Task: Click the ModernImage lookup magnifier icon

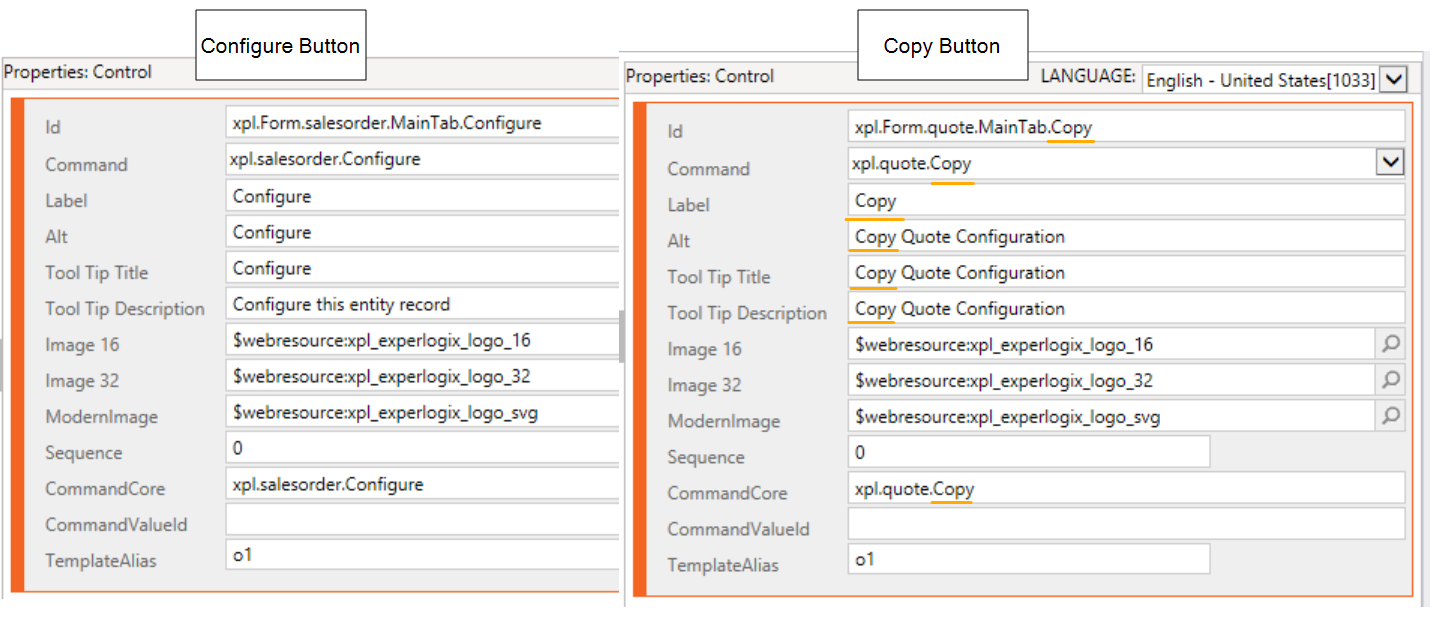Action: coord(1390,416)
